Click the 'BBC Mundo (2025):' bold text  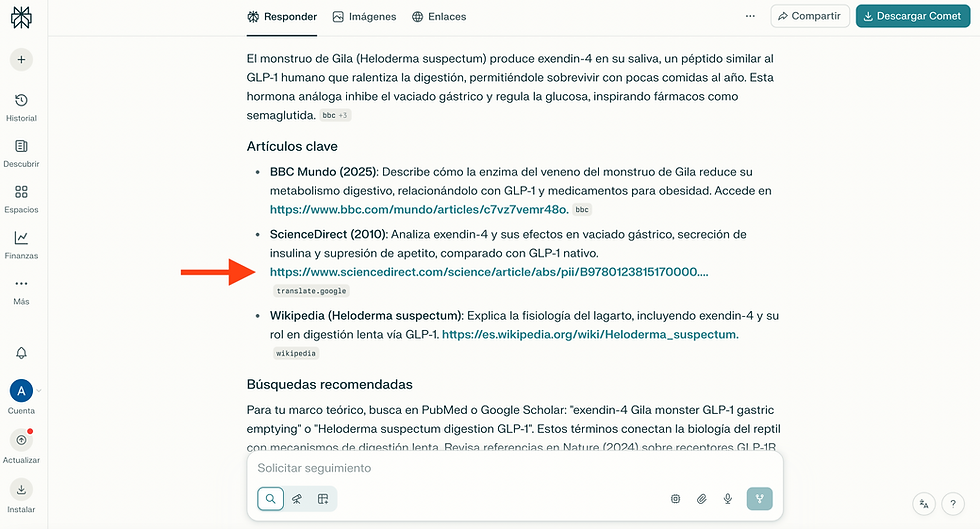coord(324,172)
